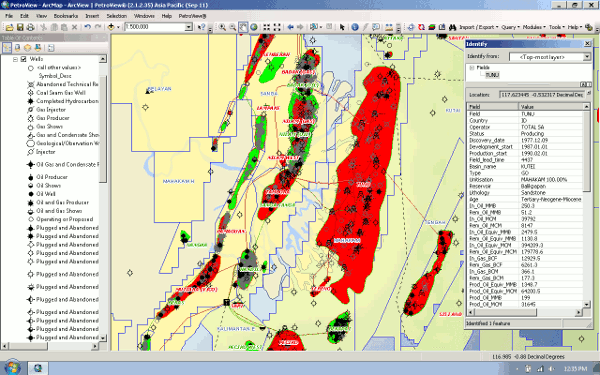Click the Zoom In magnifier tool
This screenshot has width=600, height=375.
pos(222,27)
